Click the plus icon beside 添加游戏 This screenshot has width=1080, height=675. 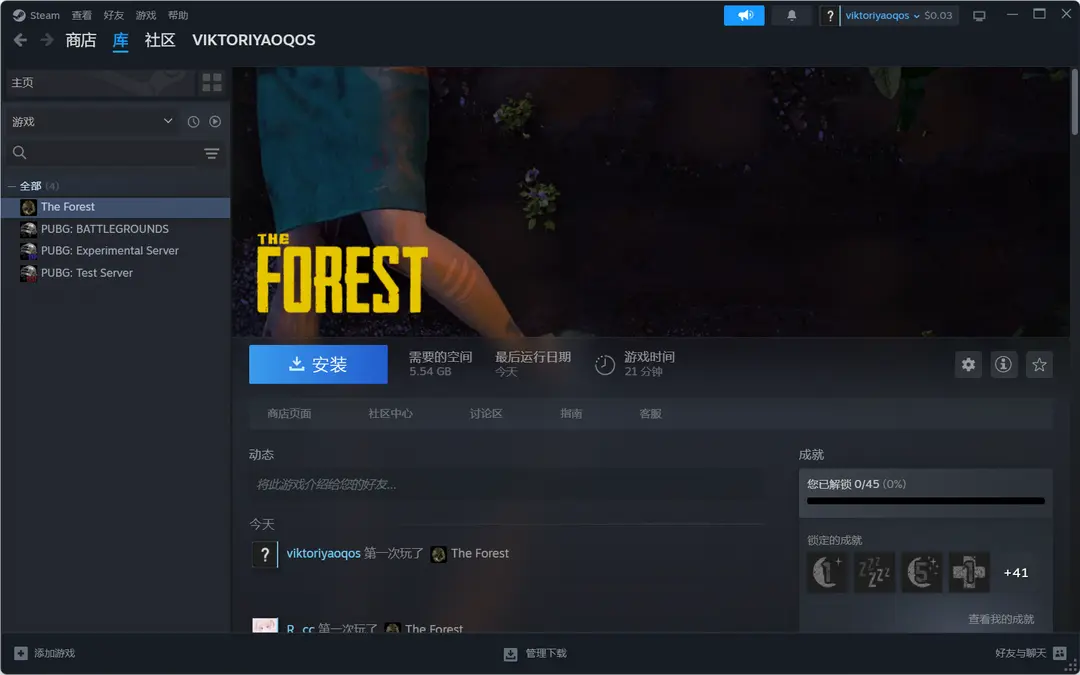pyautogui.click(x=21, y=653)
